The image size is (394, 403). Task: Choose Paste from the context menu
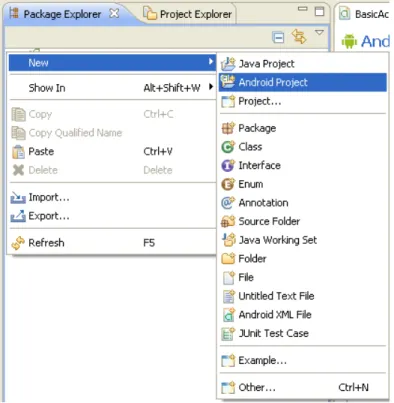pyautogui.click(x=112, y=152)
